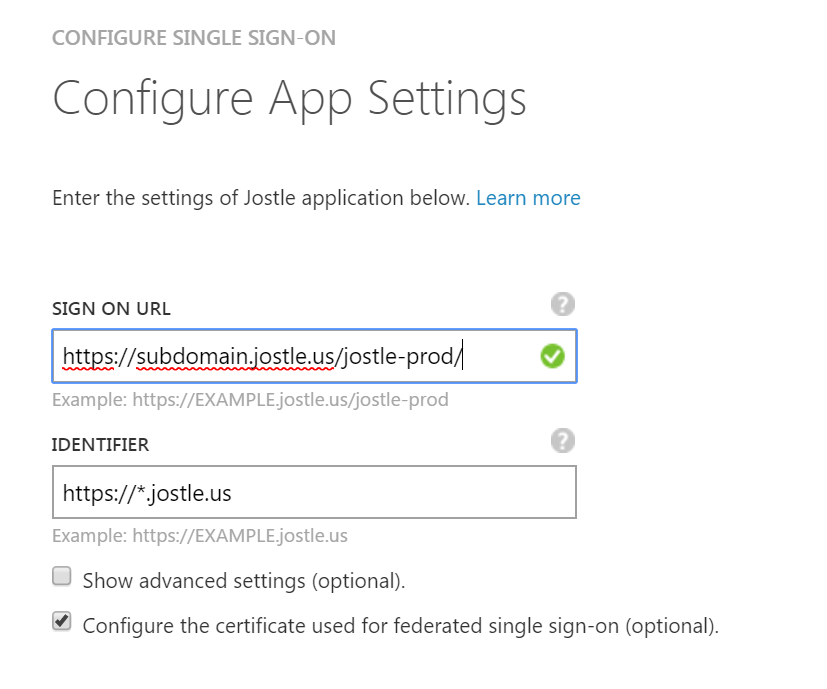Open the help icon beside SIGN ON URL
Viewport: 827px width, 689px height.
pyautogui.click(x=563, y=304)
